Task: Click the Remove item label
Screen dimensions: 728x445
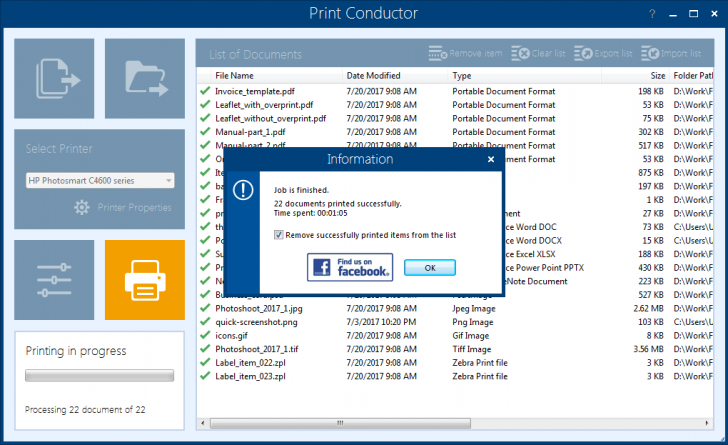Action: [x=475, y=53]
